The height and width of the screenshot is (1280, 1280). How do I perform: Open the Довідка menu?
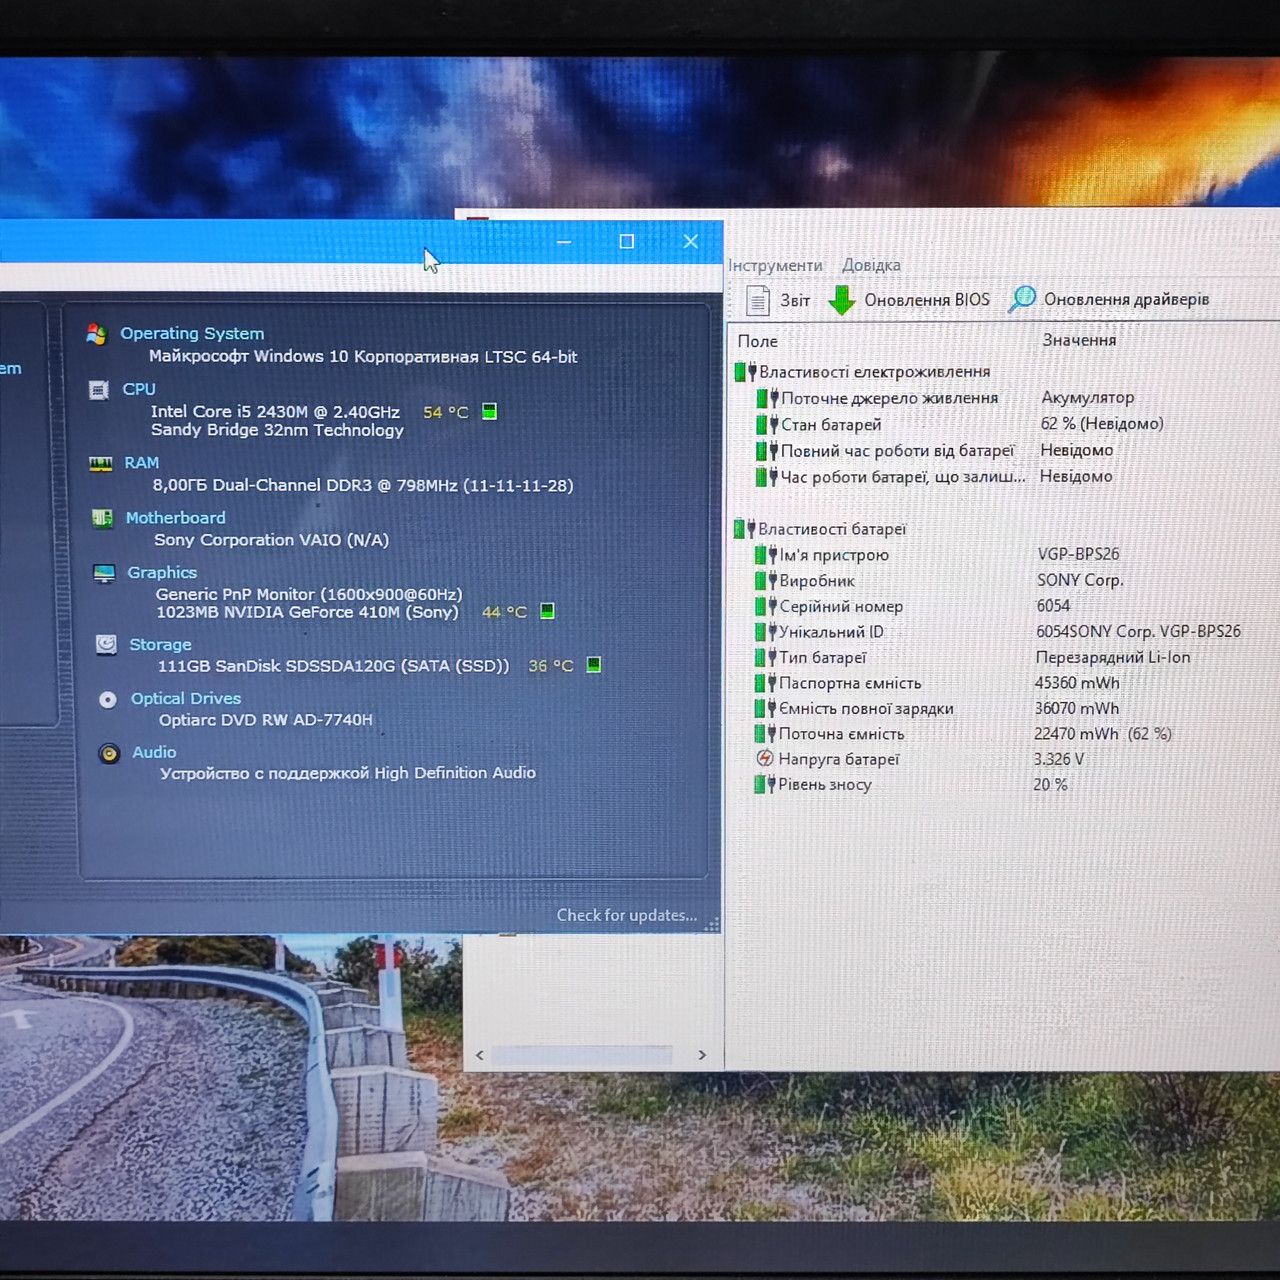click(x=871, y=265)
